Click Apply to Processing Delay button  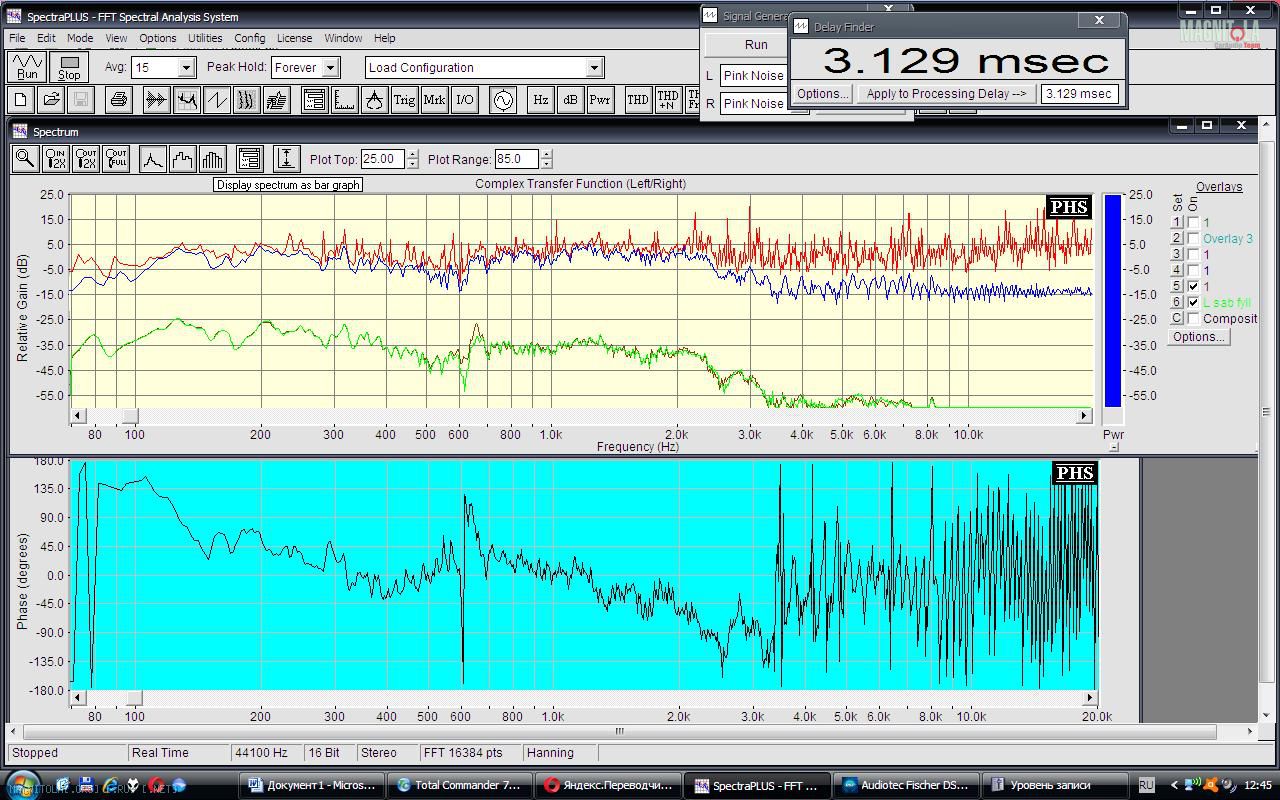click(946, 94)
